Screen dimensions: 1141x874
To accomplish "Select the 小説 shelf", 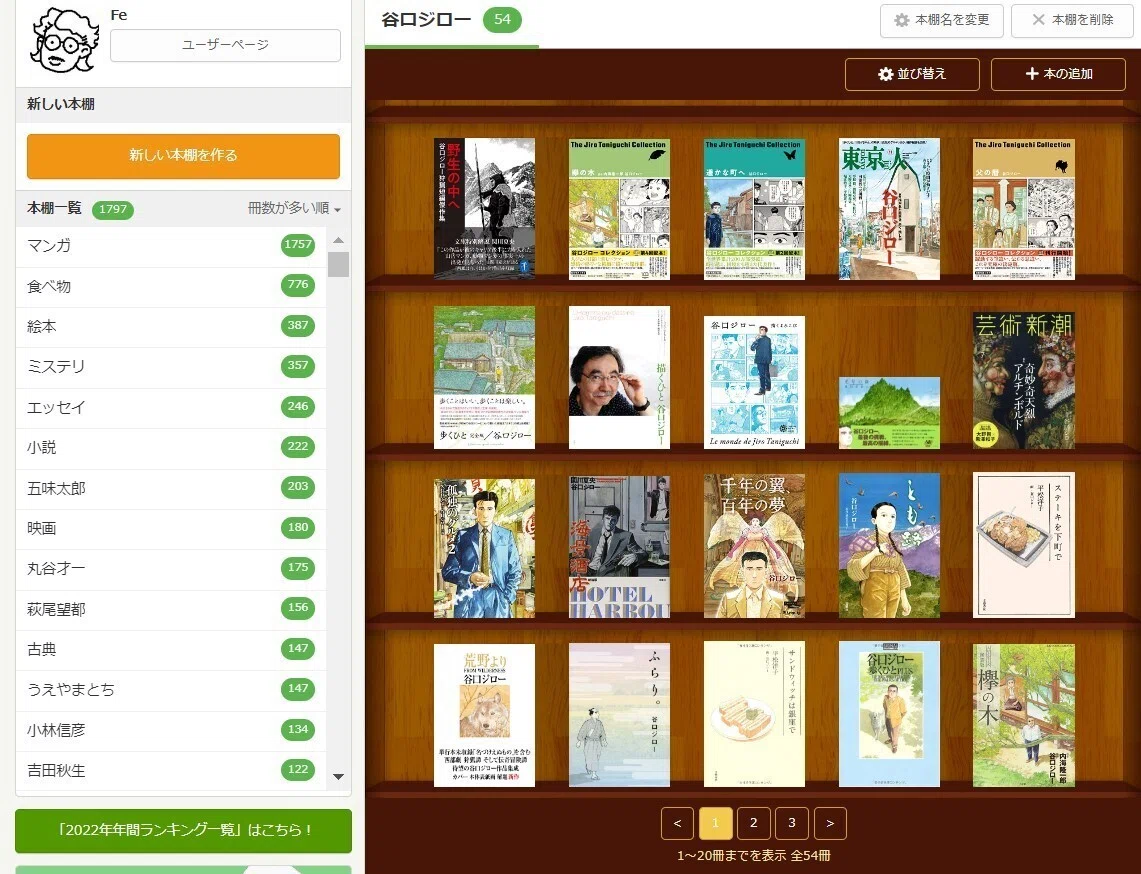I will (x=171, y=448).
